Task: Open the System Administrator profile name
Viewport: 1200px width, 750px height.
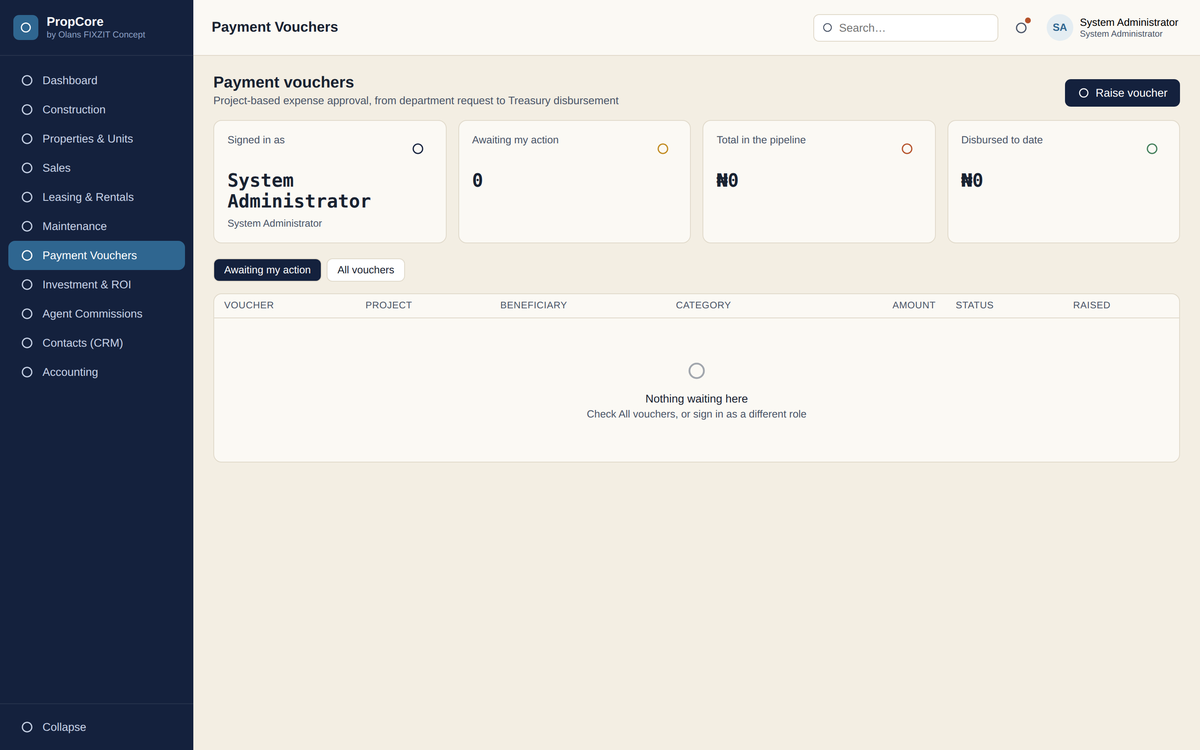Action: tap(1129, 22)
